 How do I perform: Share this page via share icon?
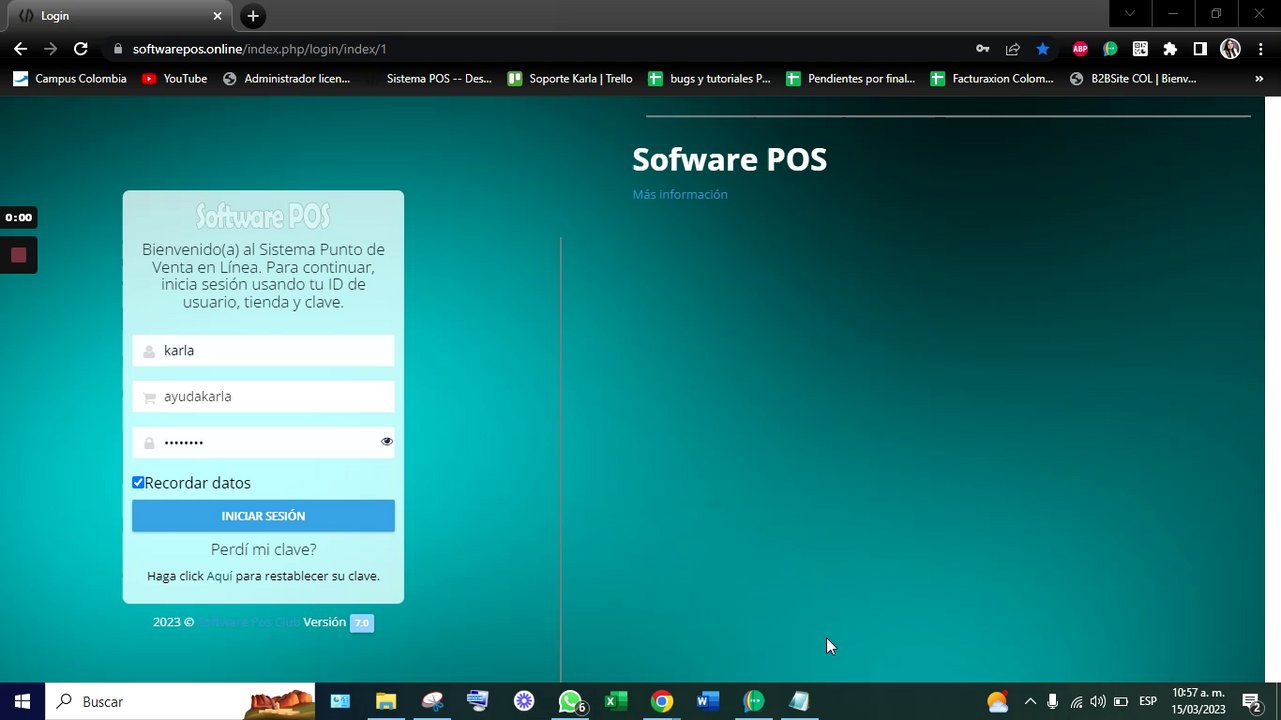click(1013, 49)
